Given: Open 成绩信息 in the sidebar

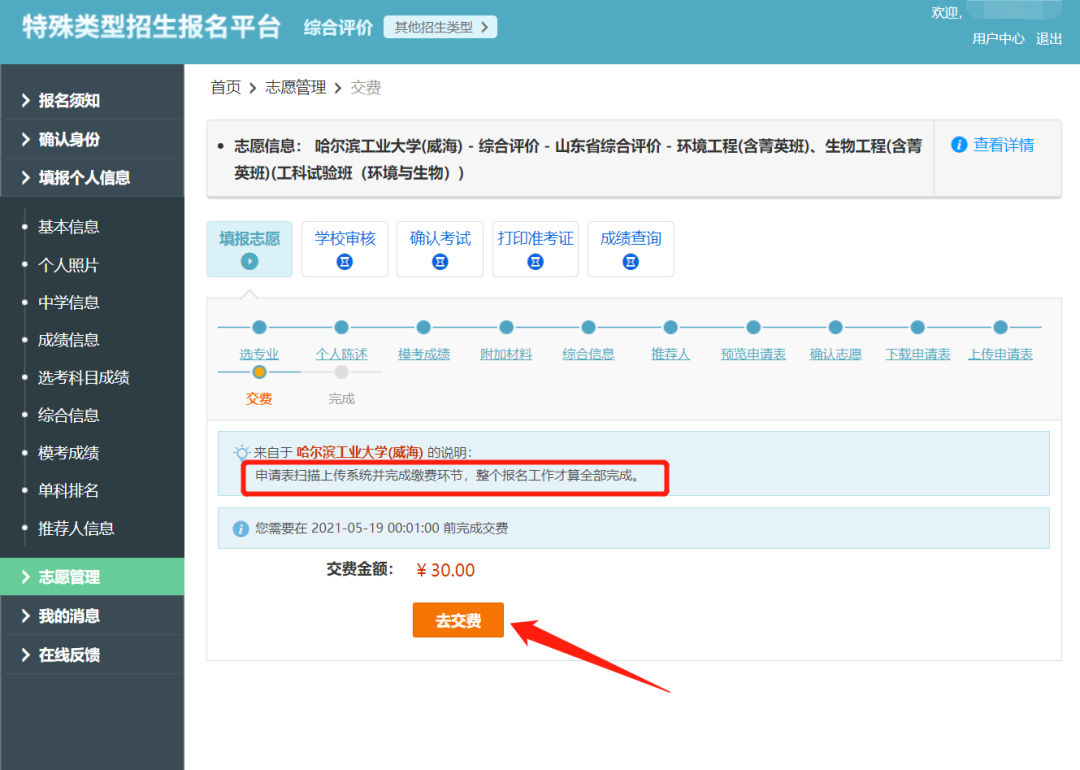Looking at the screenshot, I should pyautogui.click(x=68, y=340).
